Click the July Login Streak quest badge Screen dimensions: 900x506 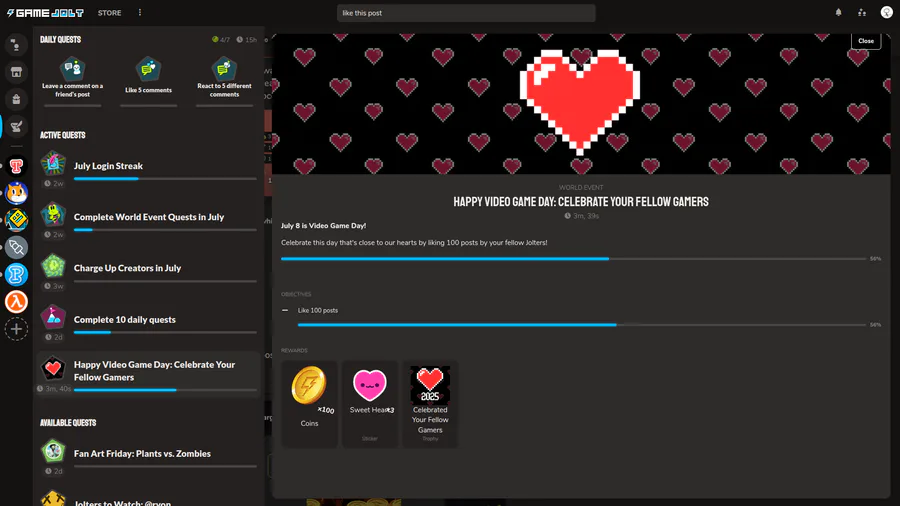tap(53, 164)
